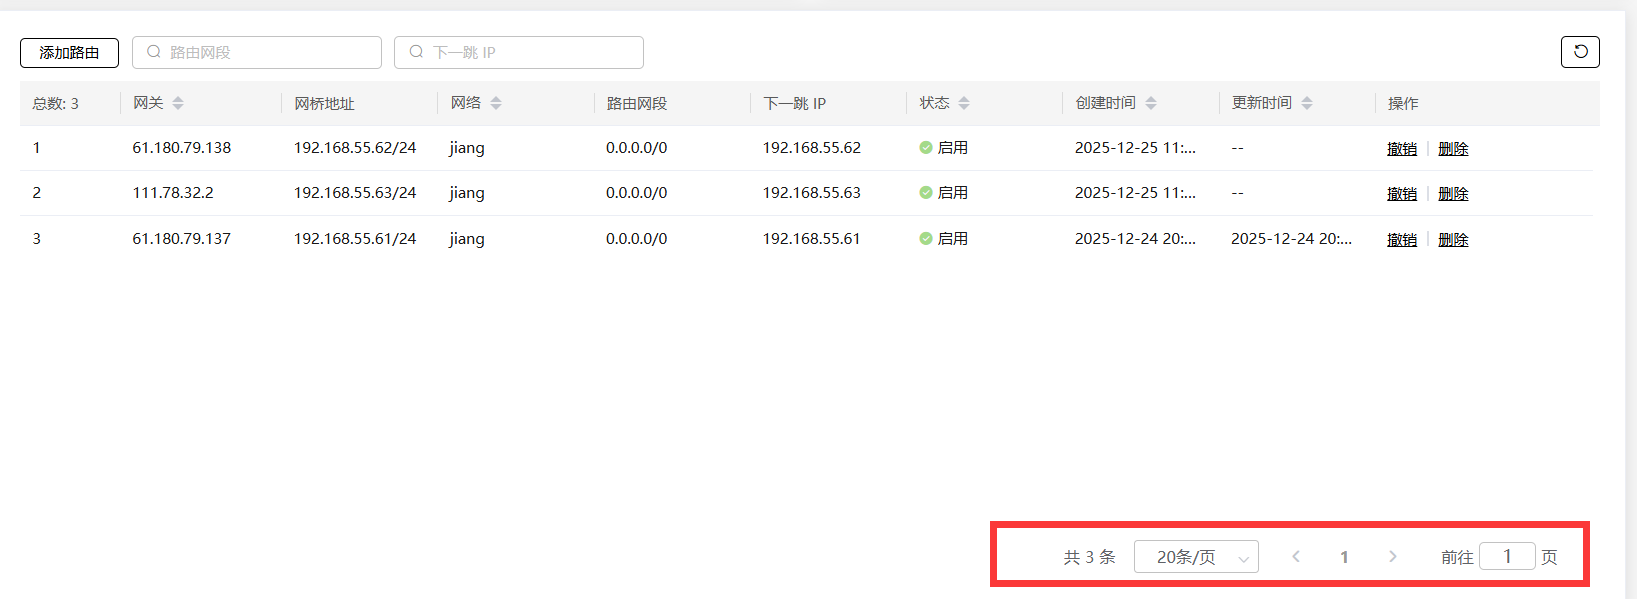Sort table by 更新时间 column

tap(1307, 103)
